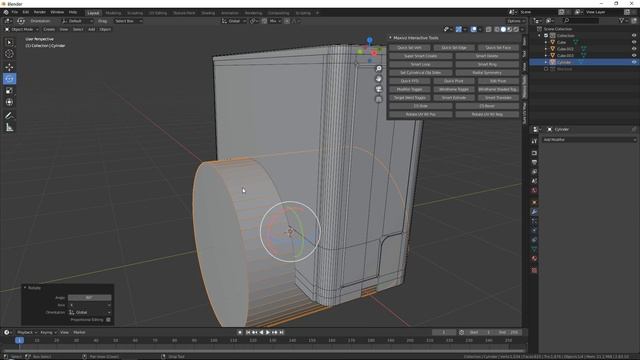Open the Add Modifier dropdown
This screenshot has width=640, height=360.
589,140
